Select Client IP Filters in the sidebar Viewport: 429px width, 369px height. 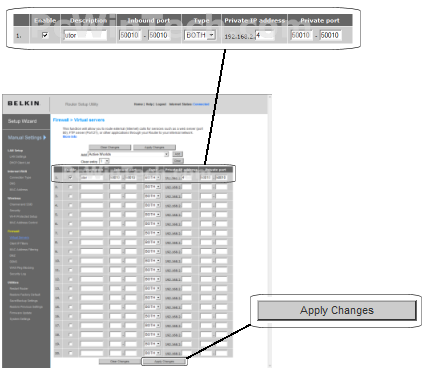(x=19, y=244)
